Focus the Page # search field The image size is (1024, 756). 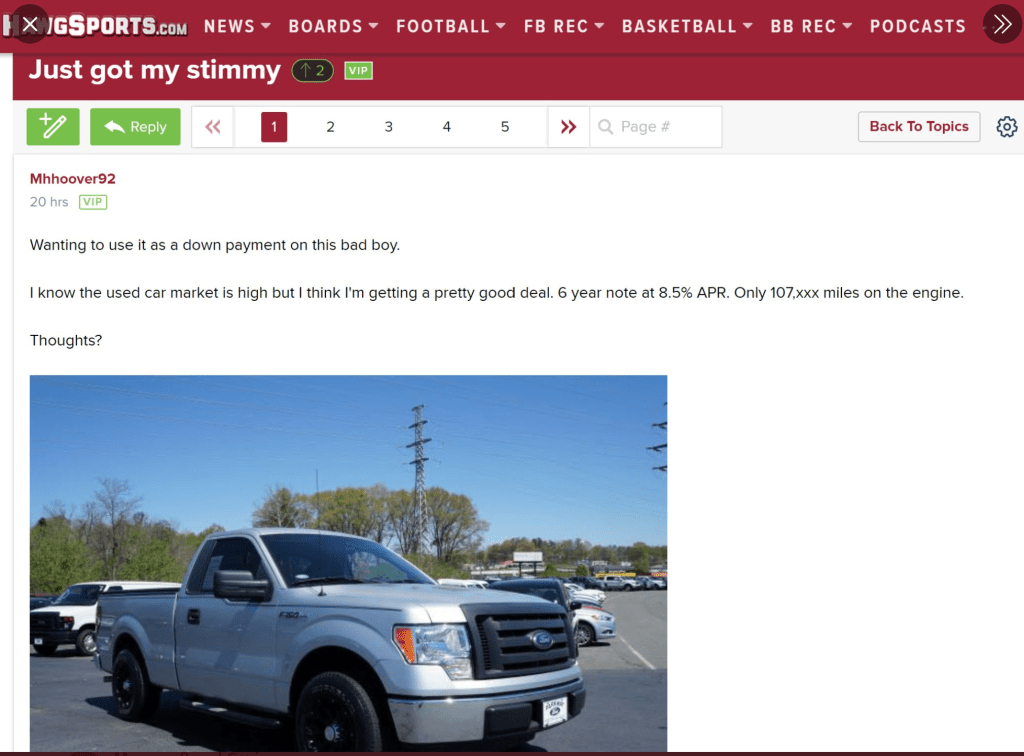pyautogui.click(x=656, y=127)
